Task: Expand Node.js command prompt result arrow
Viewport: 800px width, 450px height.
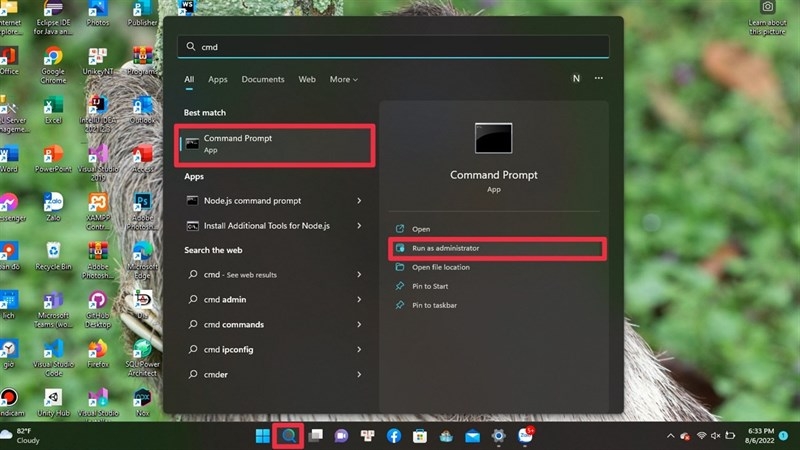Action: coord(359,201)
